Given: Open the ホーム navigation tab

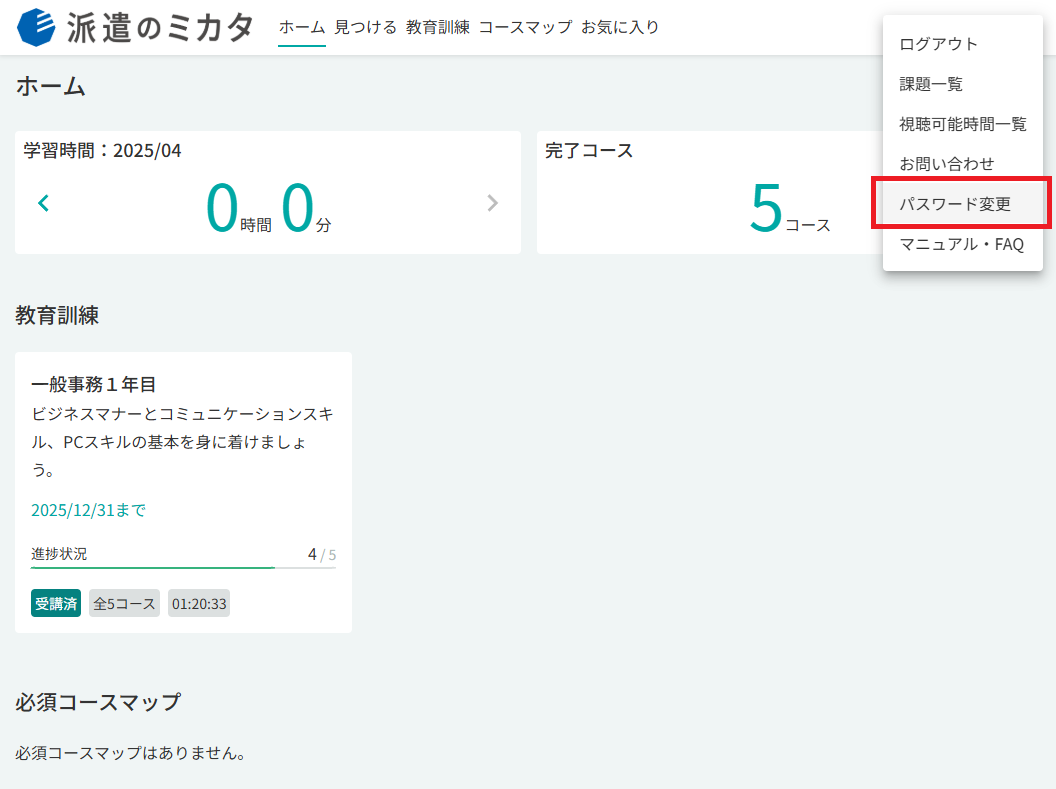Looking at the screenshot, I should click(x=302, y=27).
